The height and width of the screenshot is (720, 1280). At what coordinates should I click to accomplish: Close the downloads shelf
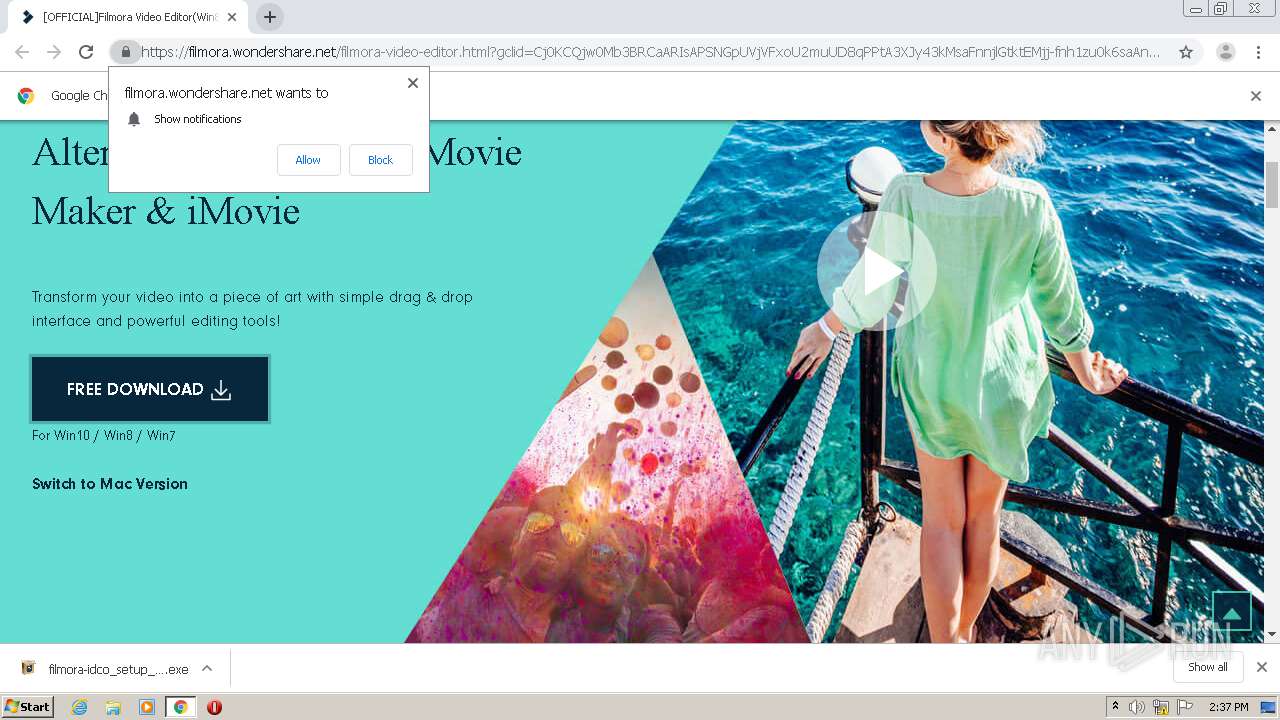pyautogui.click(x=1262, y=667)
